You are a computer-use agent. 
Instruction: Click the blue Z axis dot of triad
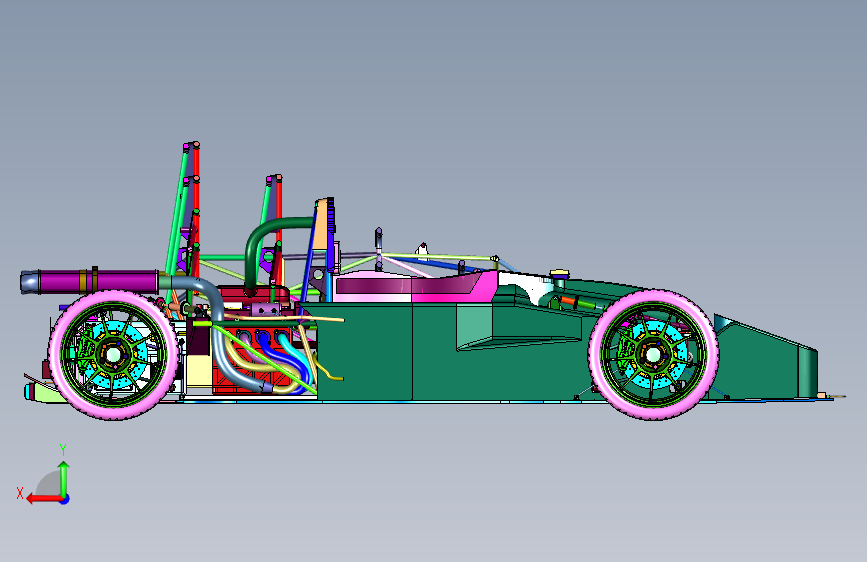[x=65, y=499]
